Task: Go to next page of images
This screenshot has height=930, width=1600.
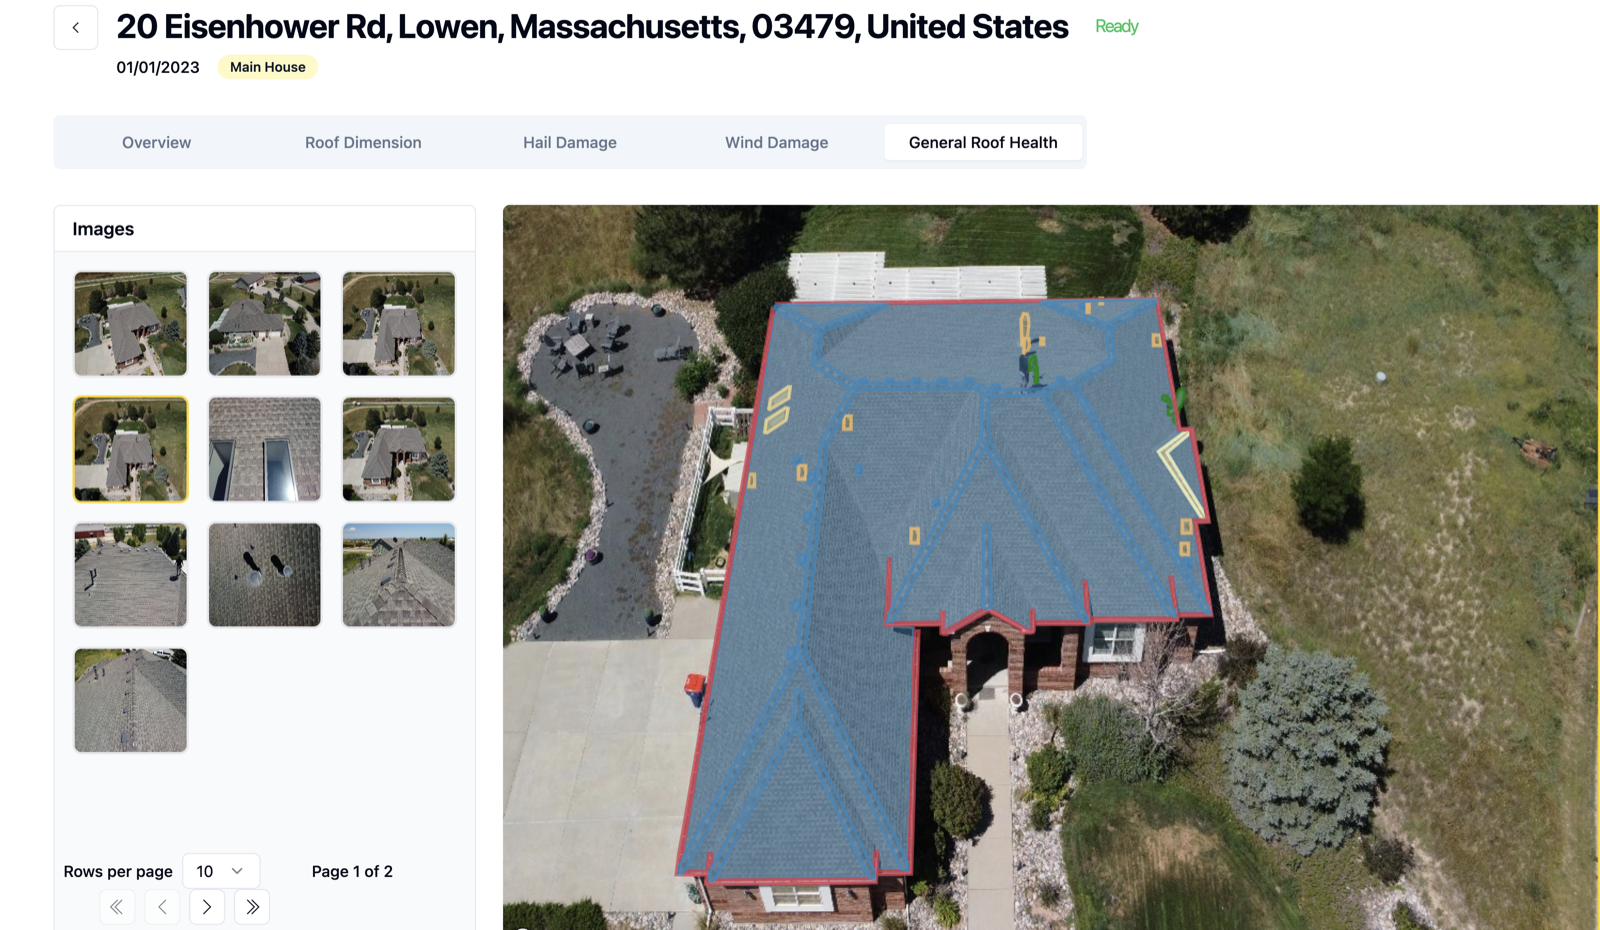Action: 207,907
